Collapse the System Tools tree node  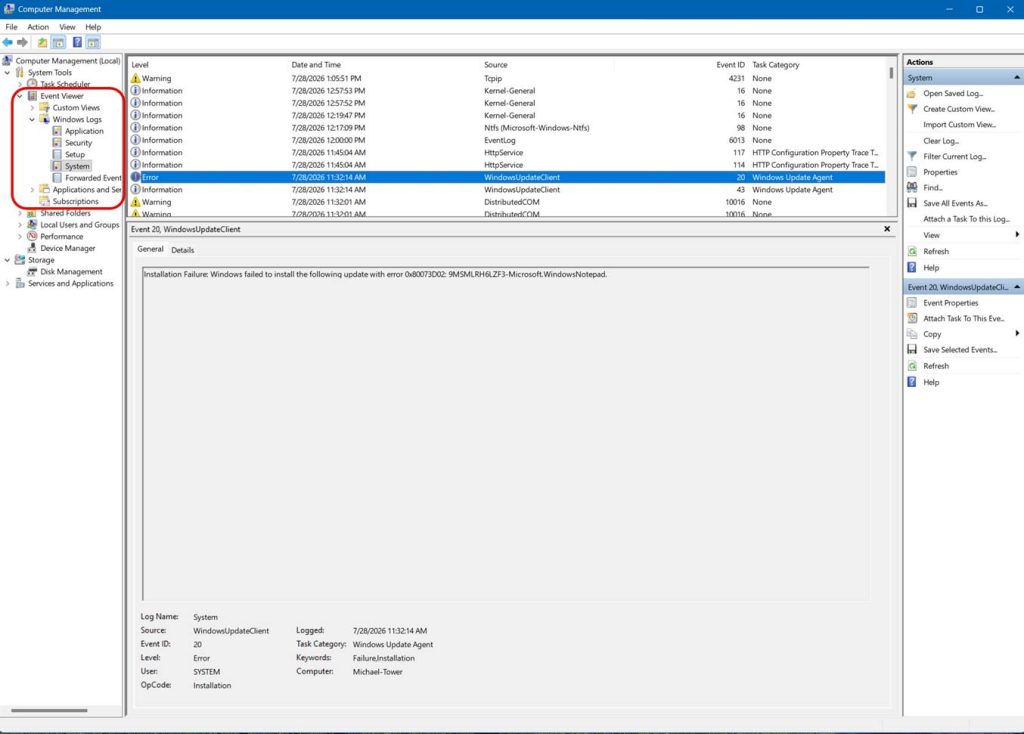click(x=7, y=72)
